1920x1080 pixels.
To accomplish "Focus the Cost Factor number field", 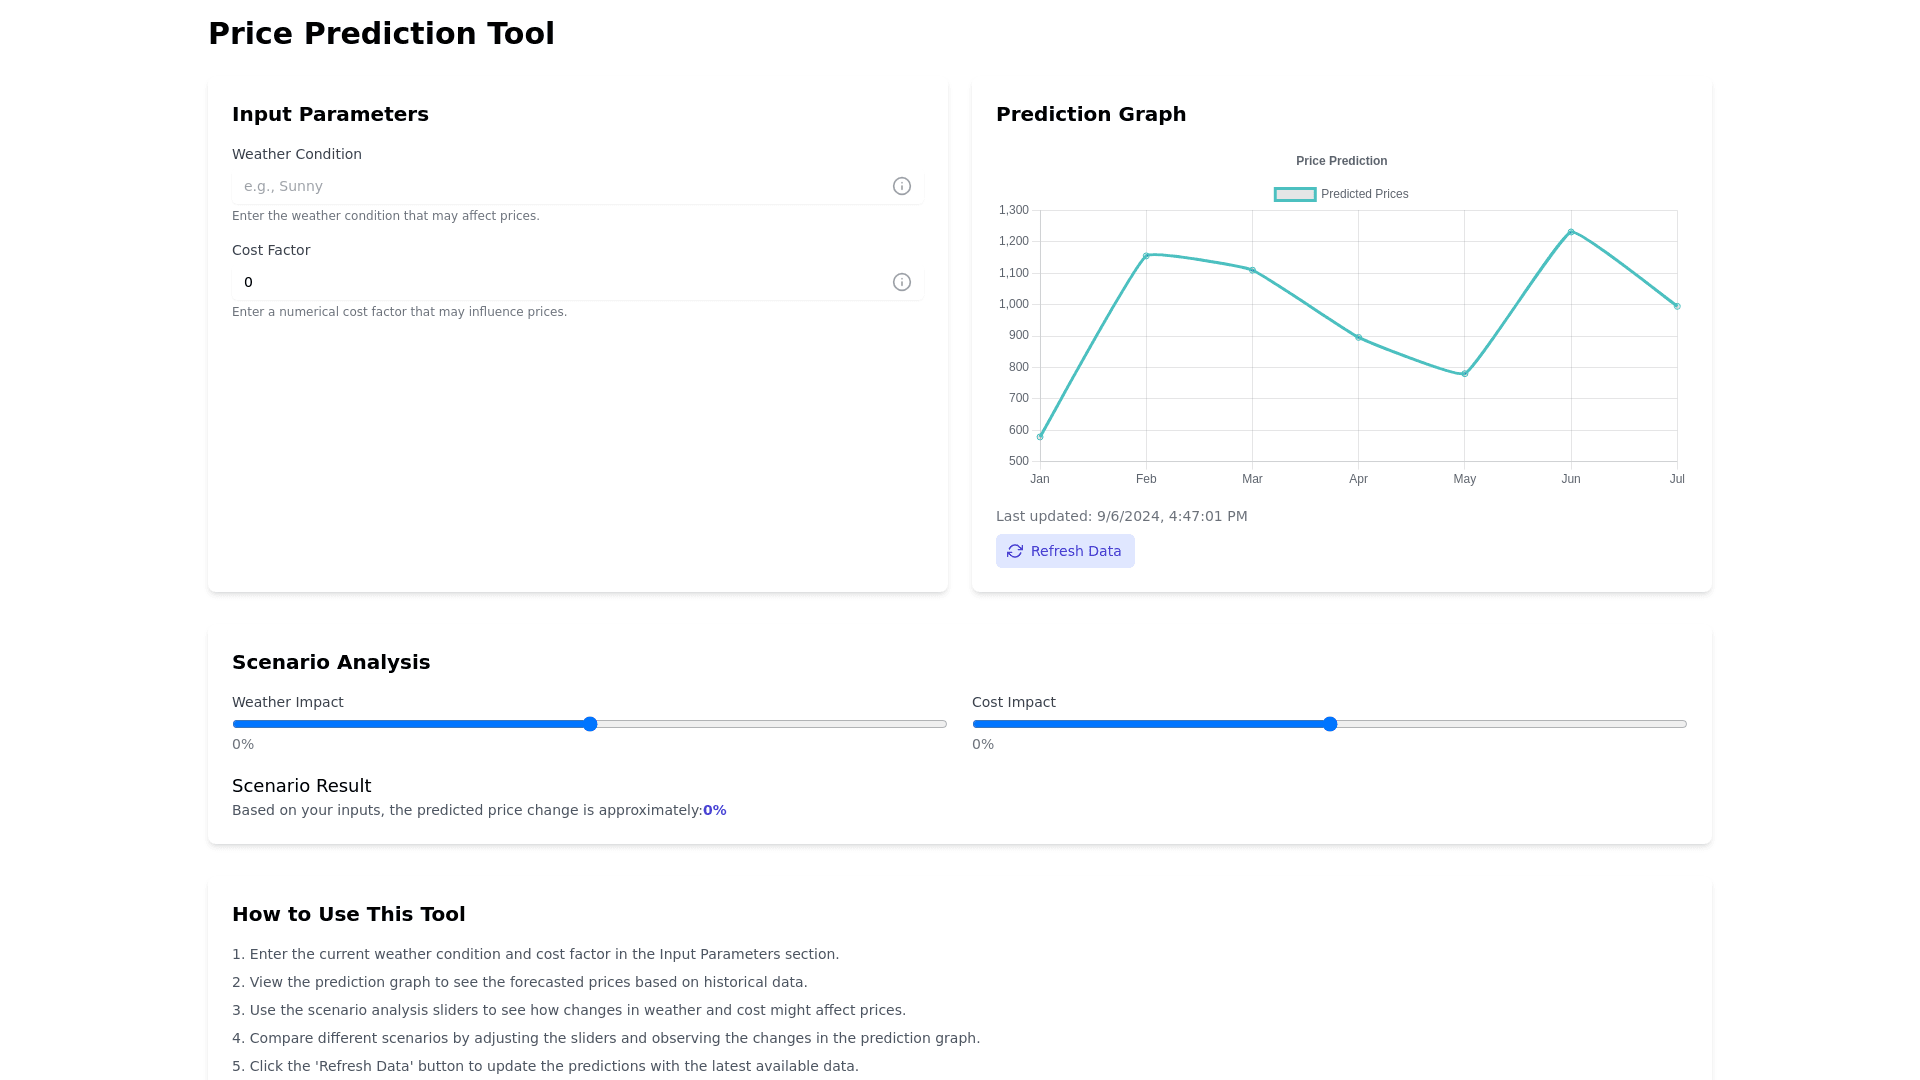I will pos(560,282).
